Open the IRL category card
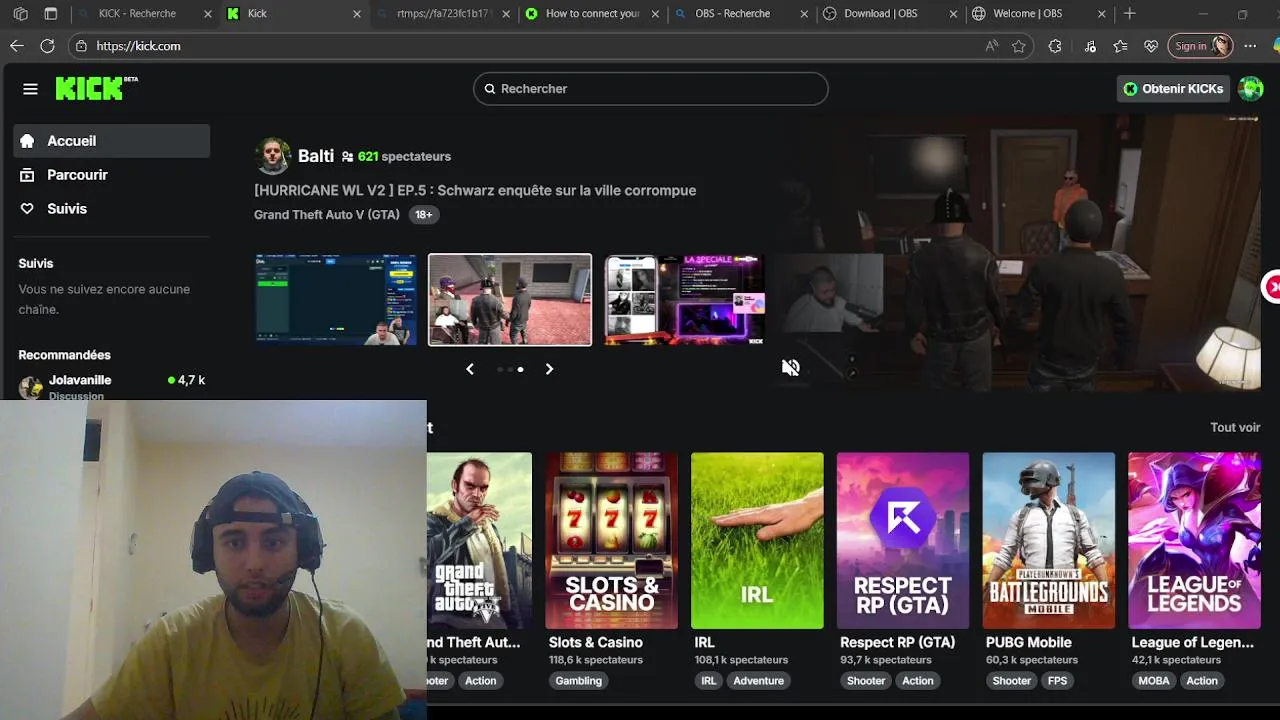The width and height of the screenshot is (1280, 720). (x=757, y=541)
